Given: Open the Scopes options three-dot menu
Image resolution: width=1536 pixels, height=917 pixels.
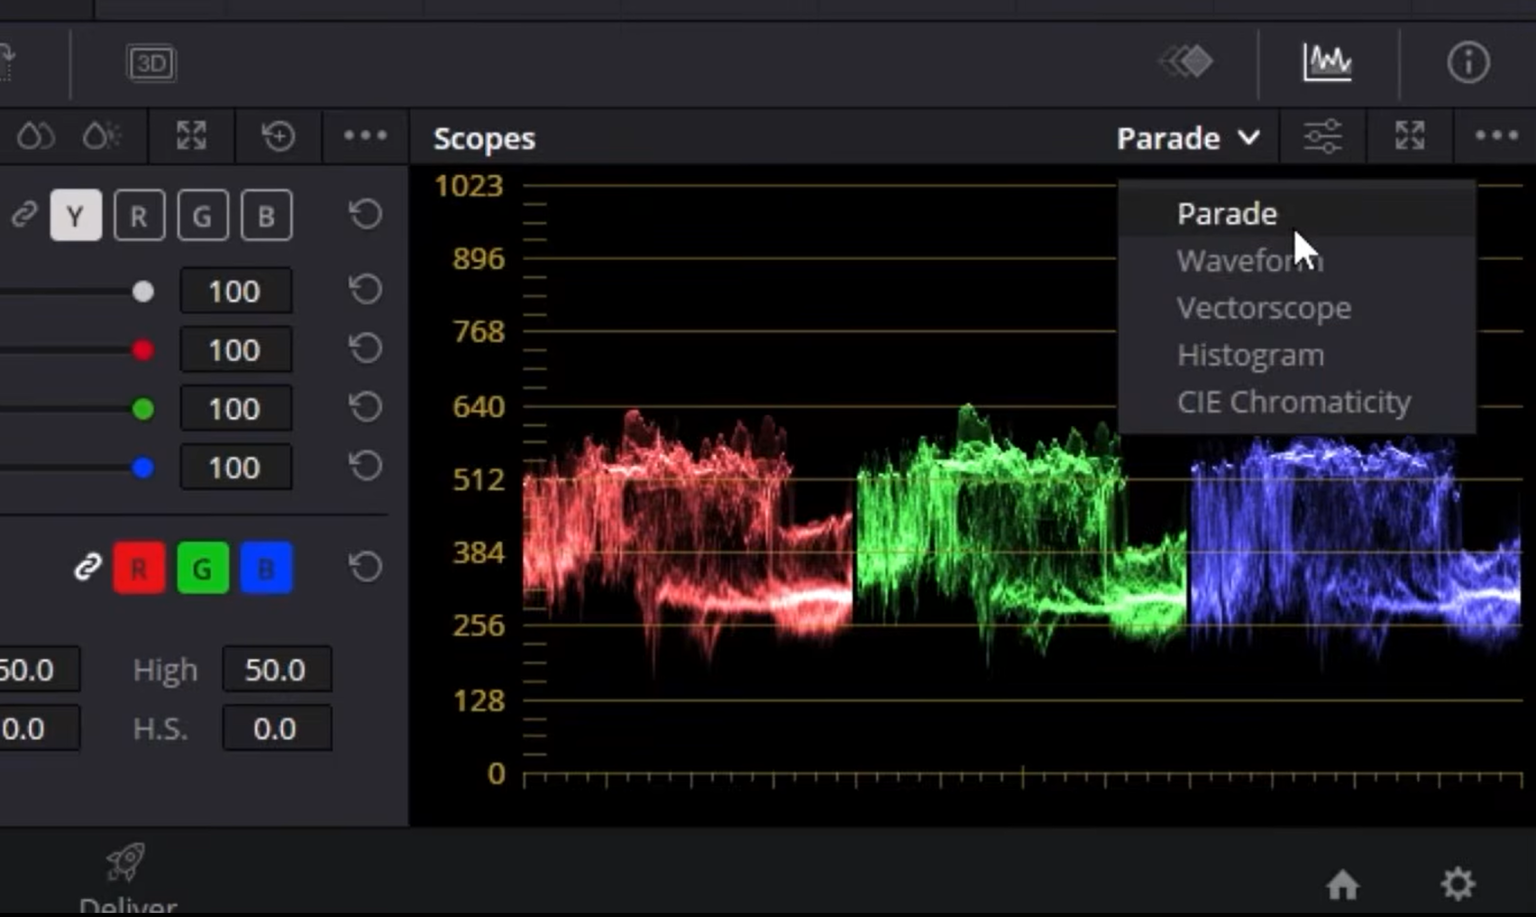Looking at the screenshot, I should [1496, 136].
